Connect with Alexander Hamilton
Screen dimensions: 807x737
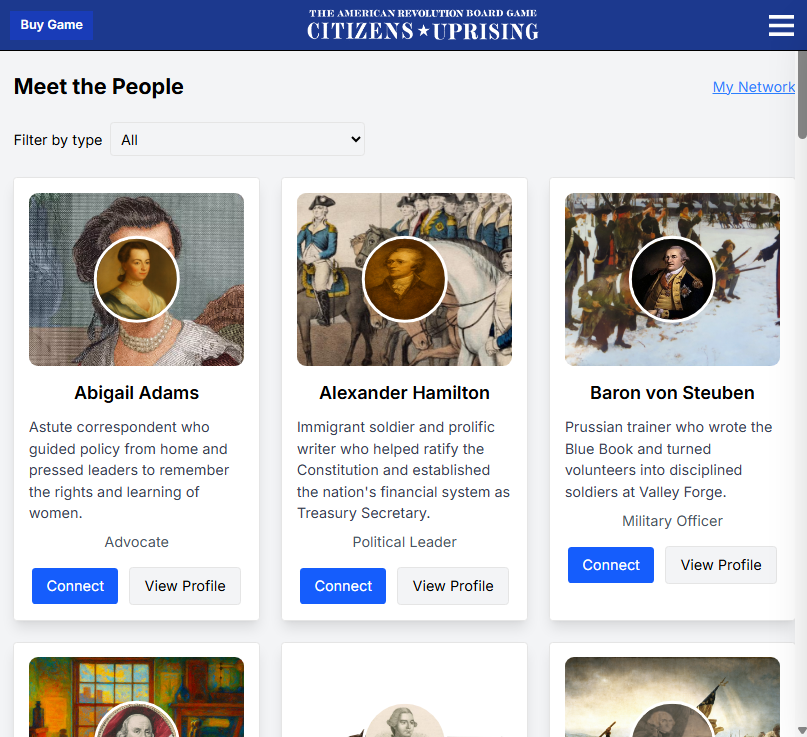pos(342,586)
